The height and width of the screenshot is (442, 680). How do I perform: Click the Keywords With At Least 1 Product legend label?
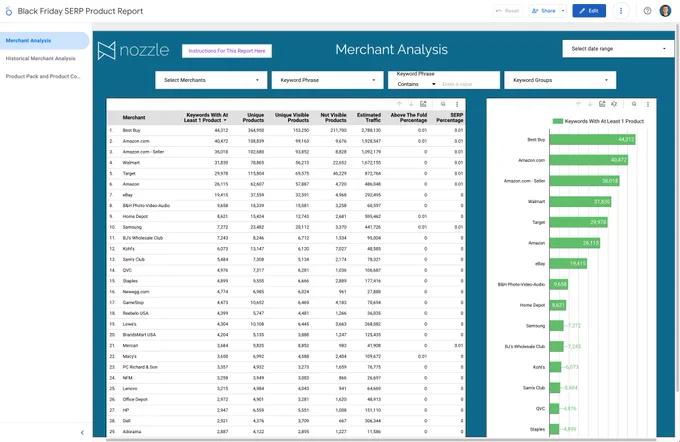point(604,121)
